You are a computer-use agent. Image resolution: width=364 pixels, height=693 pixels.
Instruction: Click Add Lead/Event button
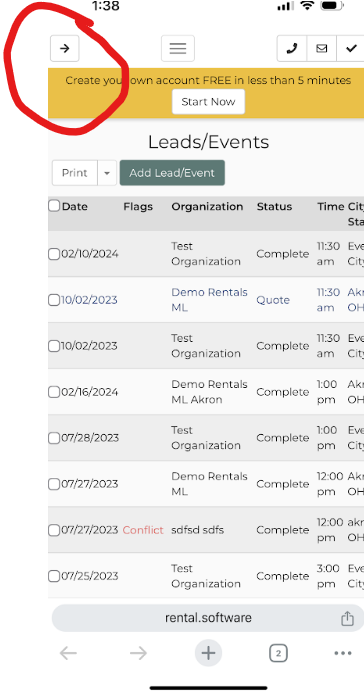(172, 173)
